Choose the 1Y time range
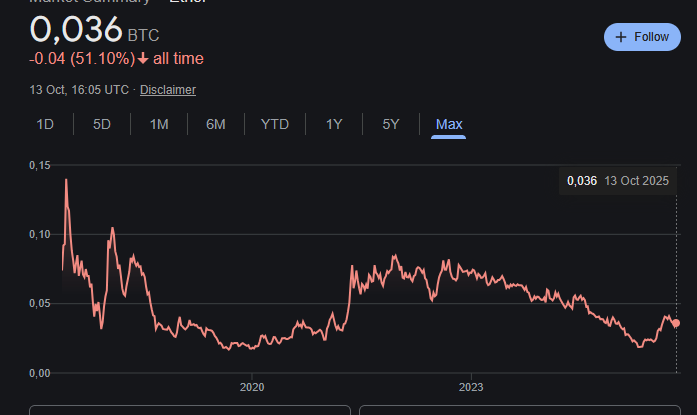The width and height of the screenshot is (697, 415). [x=334, y=125]
